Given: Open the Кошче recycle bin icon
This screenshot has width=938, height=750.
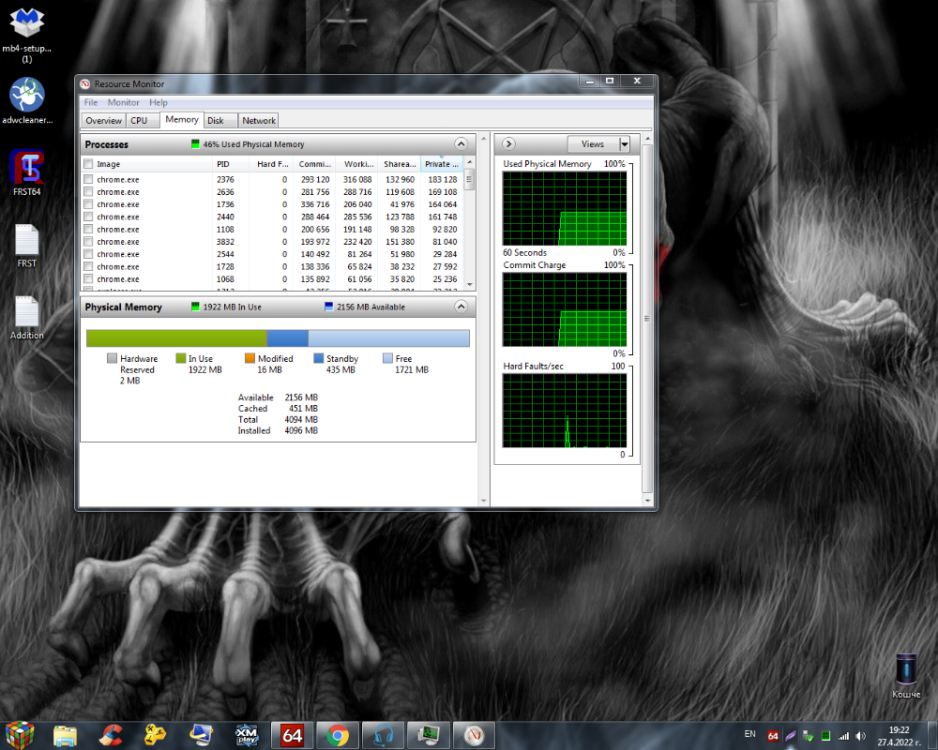Looking at the screenshot, I should point(906,676).
